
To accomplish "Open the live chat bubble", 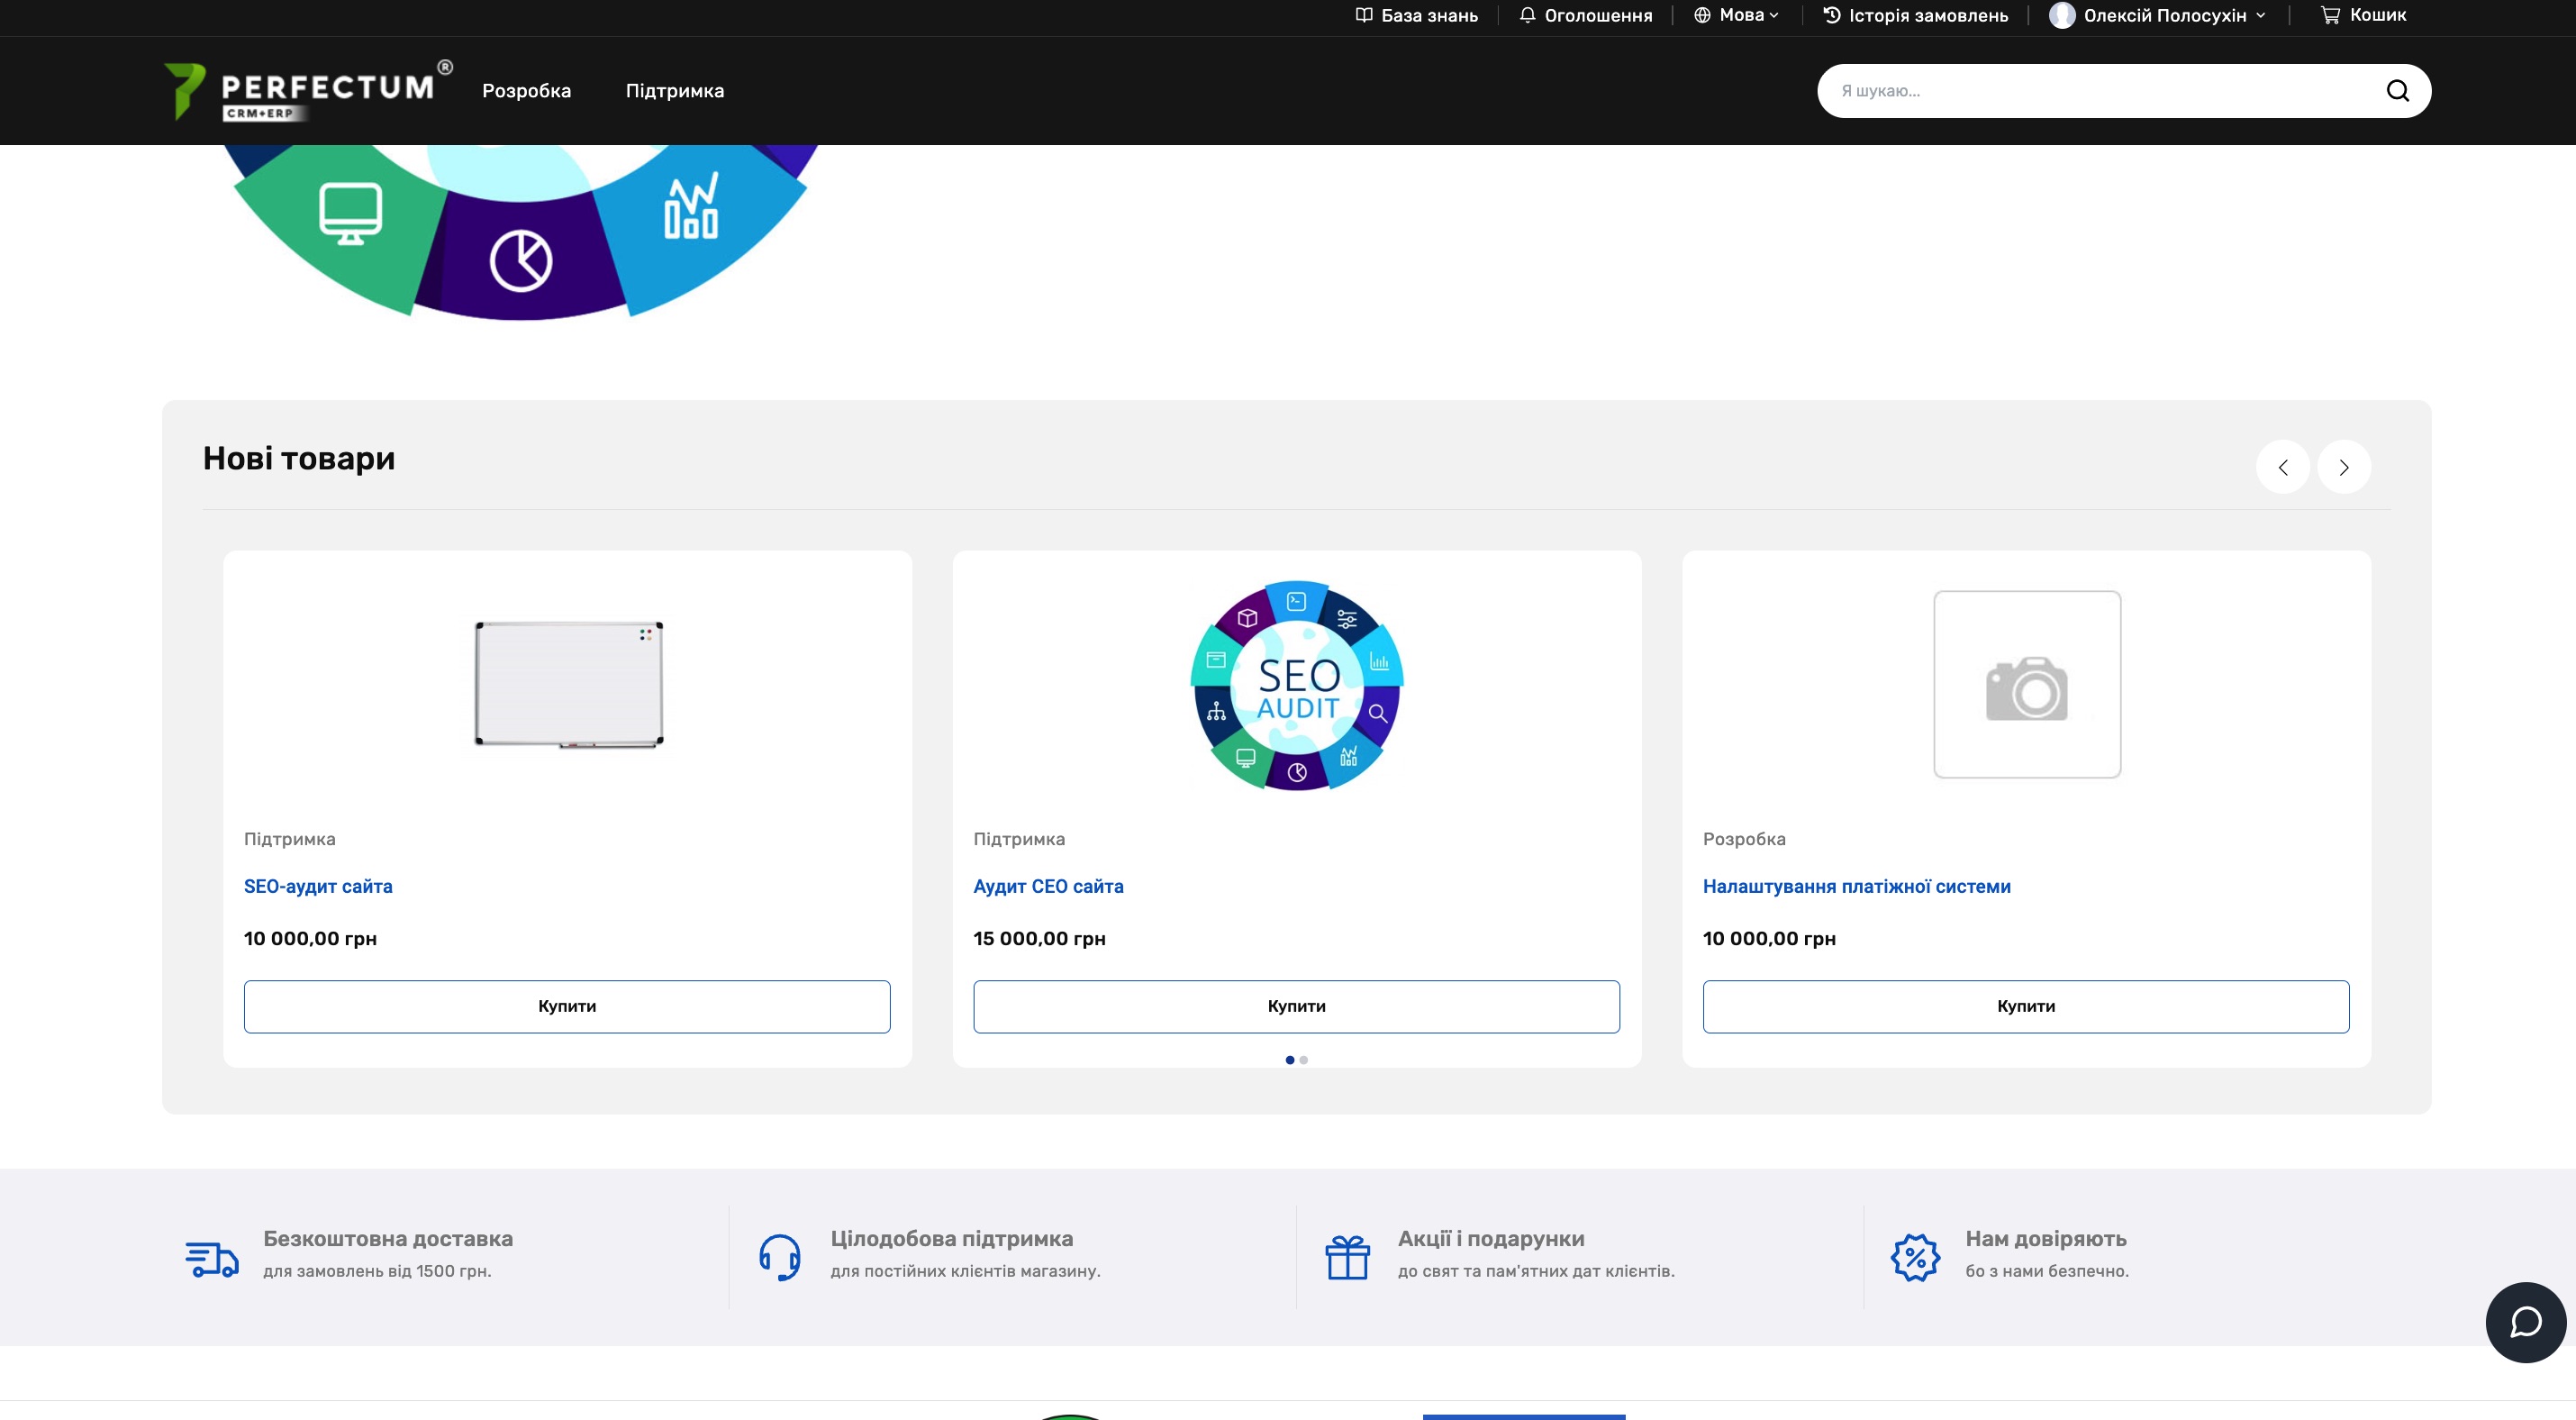I will pos(2526,1322).
